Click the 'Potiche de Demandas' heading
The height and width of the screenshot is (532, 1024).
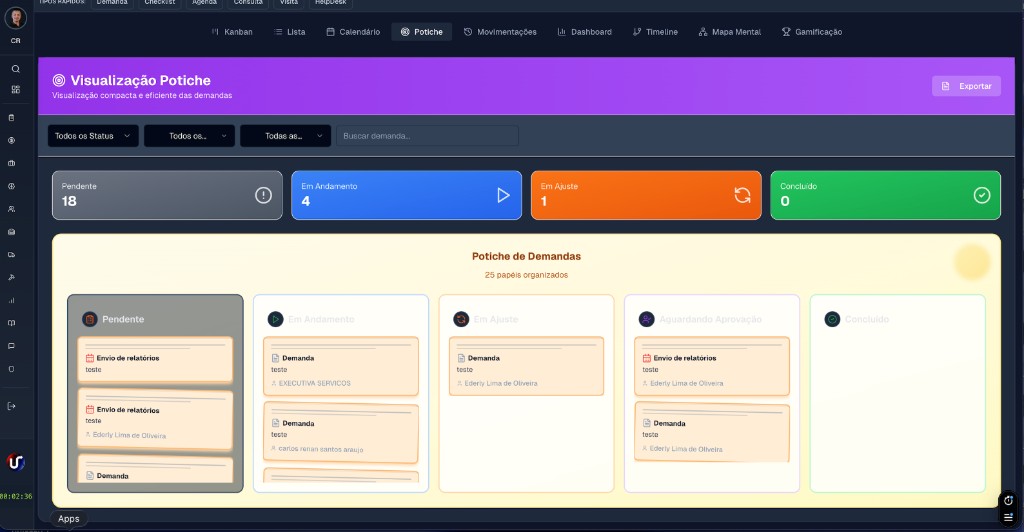pos(526,257)
